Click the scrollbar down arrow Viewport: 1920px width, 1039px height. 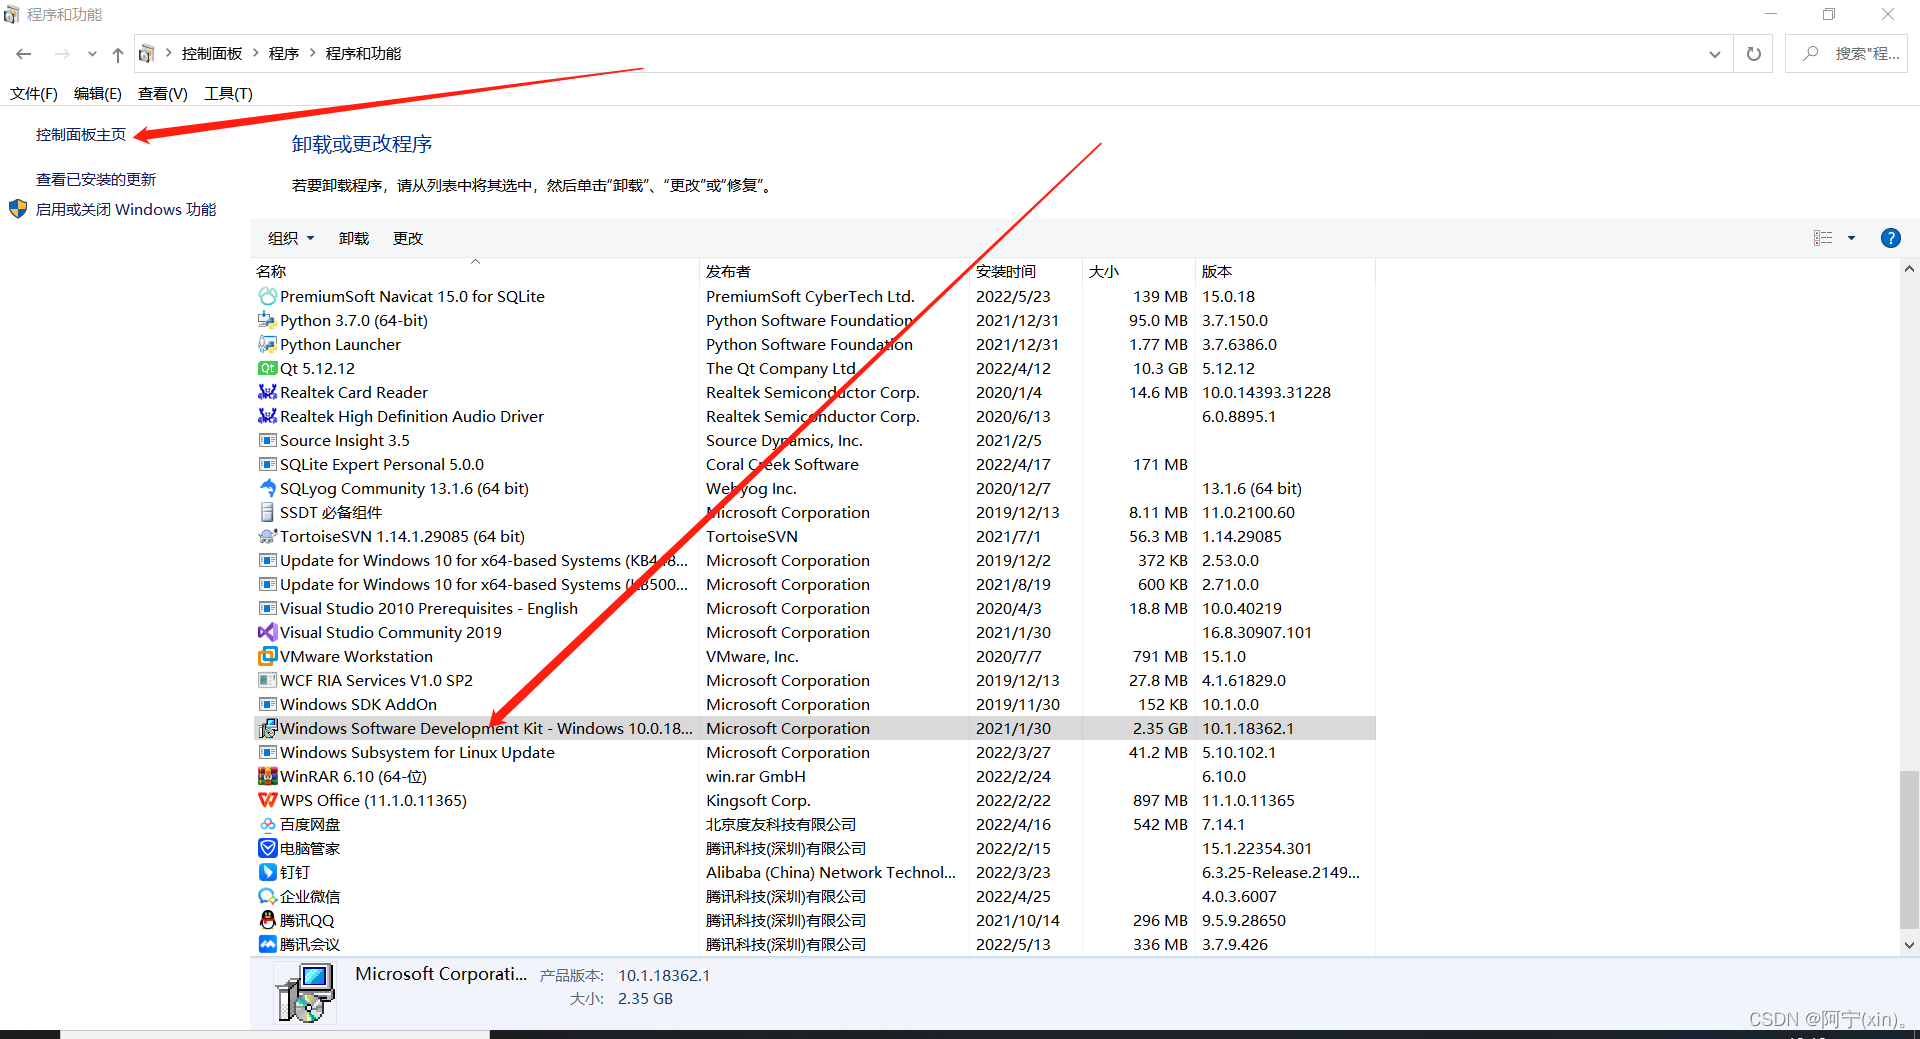click(x=1909, y=945)
